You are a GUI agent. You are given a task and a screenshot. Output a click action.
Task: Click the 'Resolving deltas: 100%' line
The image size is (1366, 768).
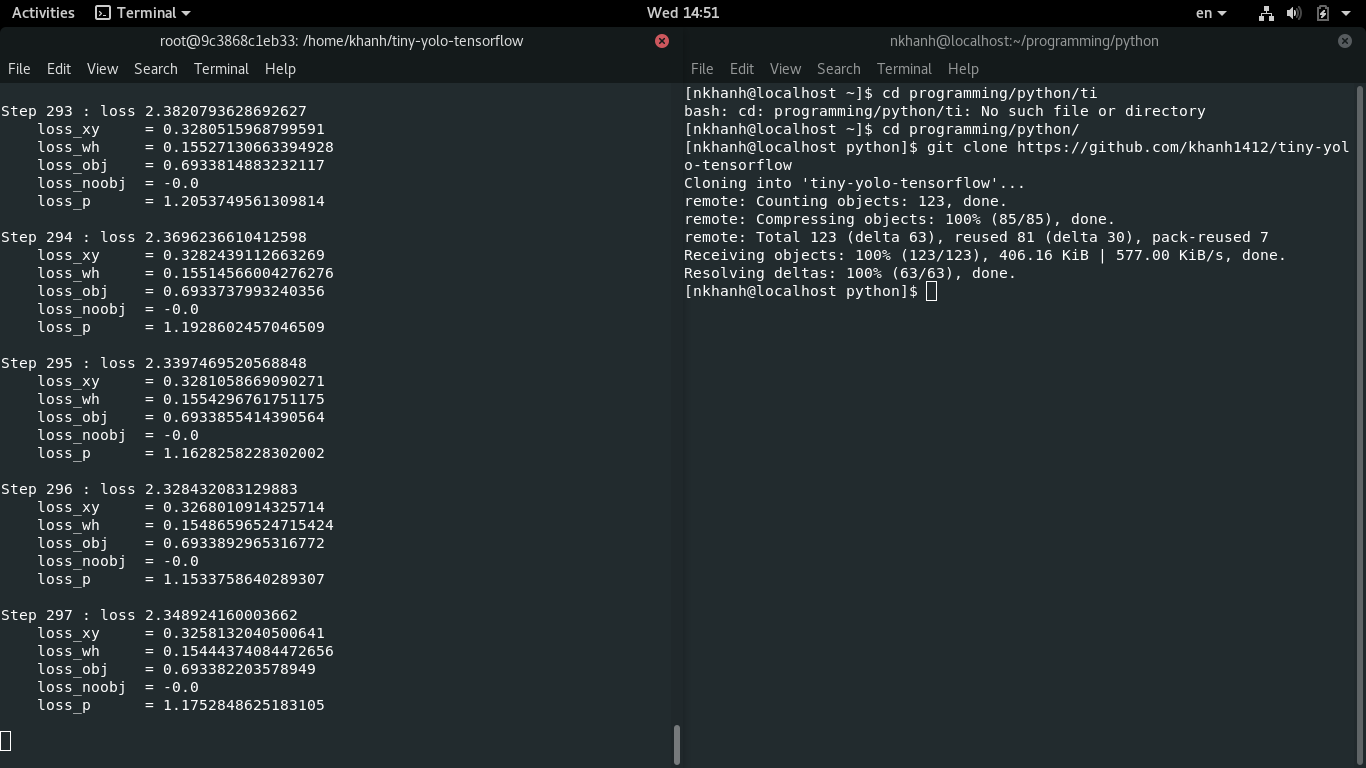click(x=850, y=273)
